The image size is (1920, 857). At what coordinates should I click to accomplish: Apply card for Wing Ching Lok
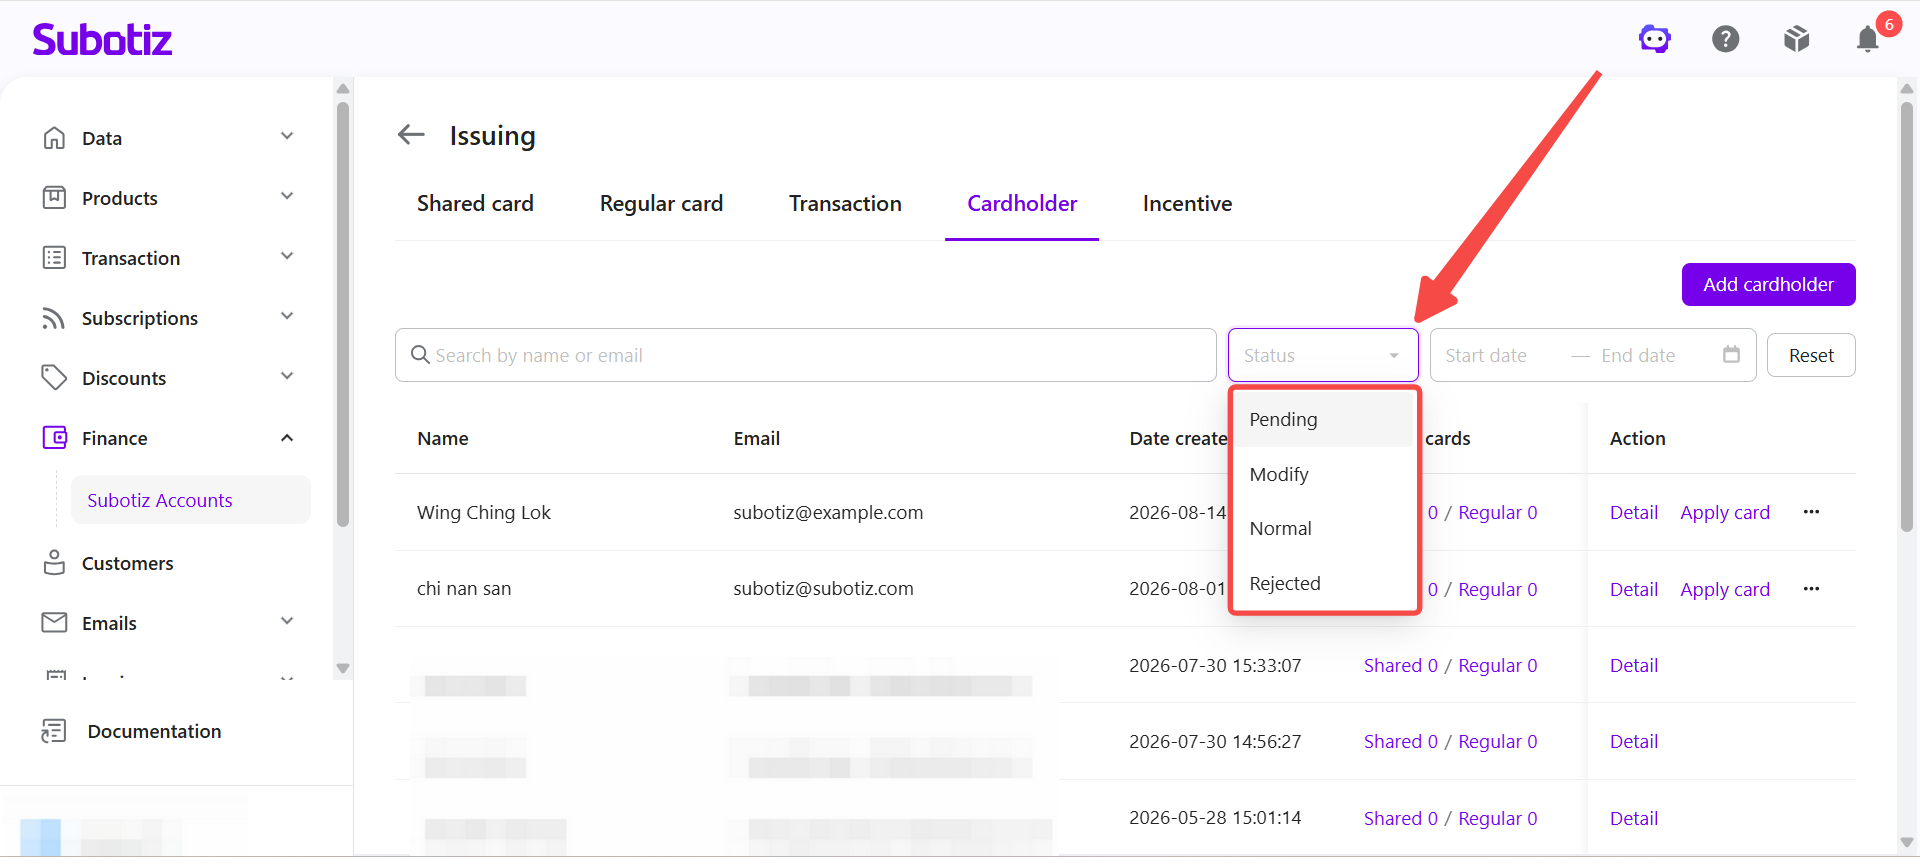[x=1725, y=512]
